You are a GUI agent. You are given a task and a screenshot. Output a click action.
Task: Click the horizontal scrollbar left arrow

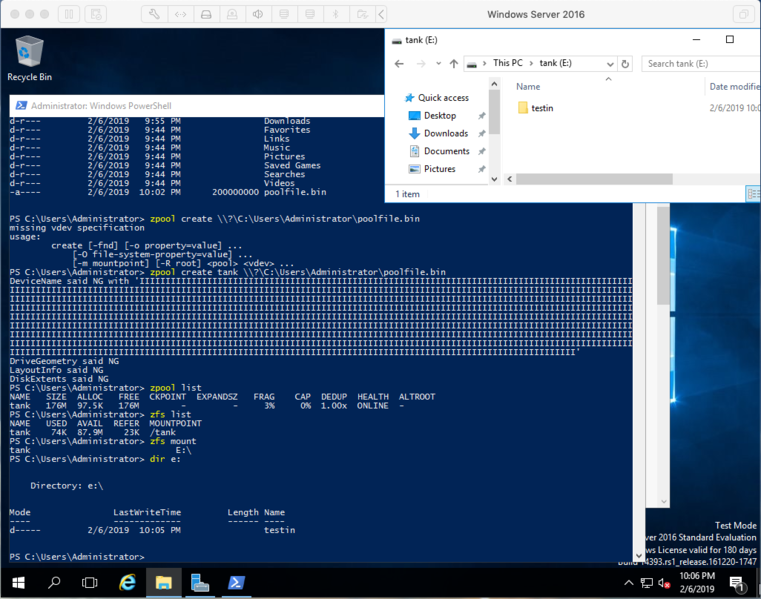click(510, 179)
